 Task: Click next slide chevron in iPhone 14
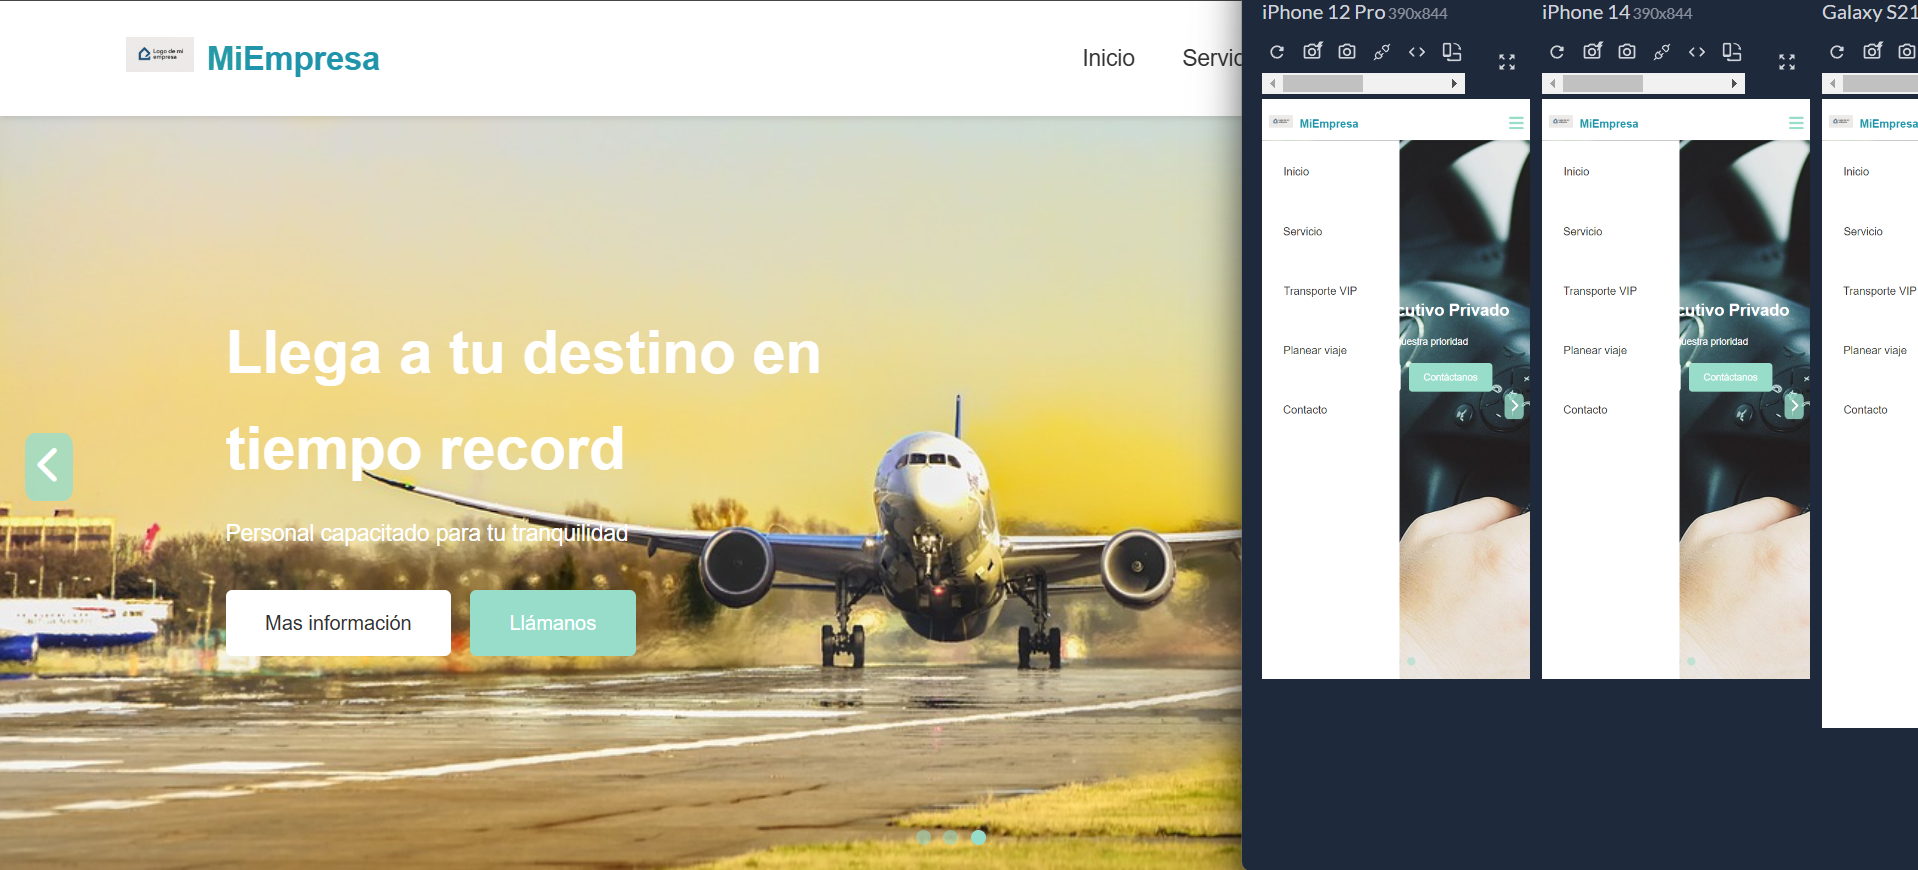click(x=1795, y=405)
